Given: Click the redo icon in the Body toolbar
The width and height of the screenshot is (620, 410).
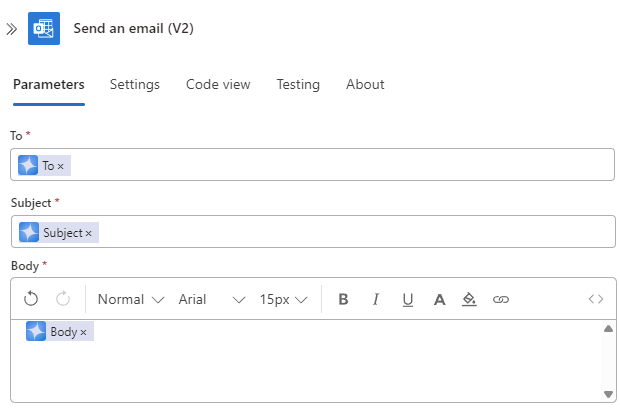Looking at the screenshot, I should click(x=63, y=299).
